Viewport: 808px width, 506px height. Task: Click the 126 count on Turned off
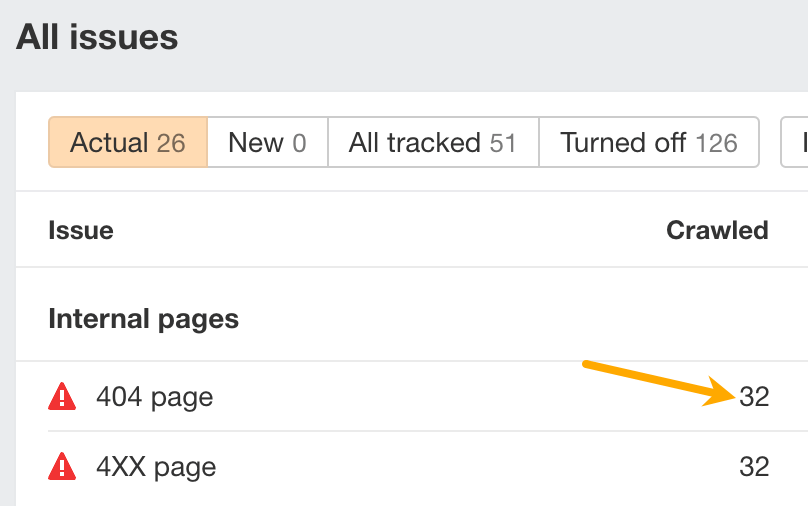tap(716, 142)
